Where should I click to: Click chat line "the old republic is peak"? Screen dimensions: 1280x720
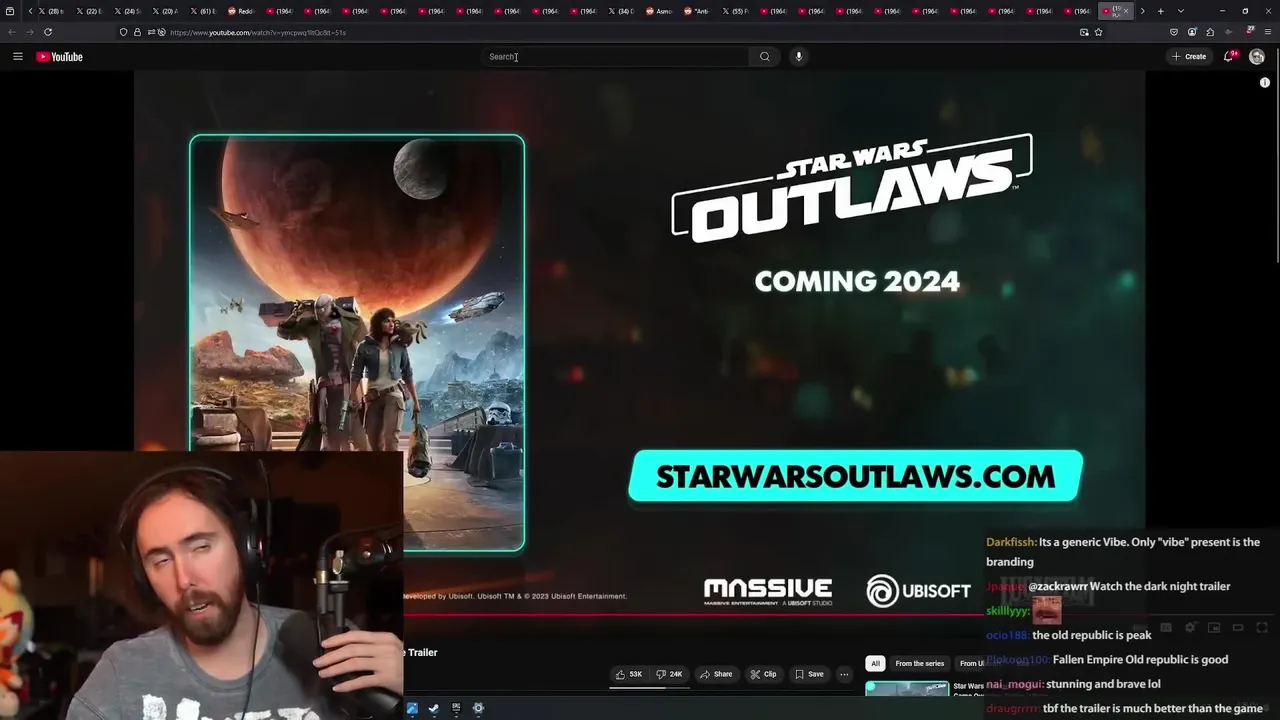click(1092, 635)
